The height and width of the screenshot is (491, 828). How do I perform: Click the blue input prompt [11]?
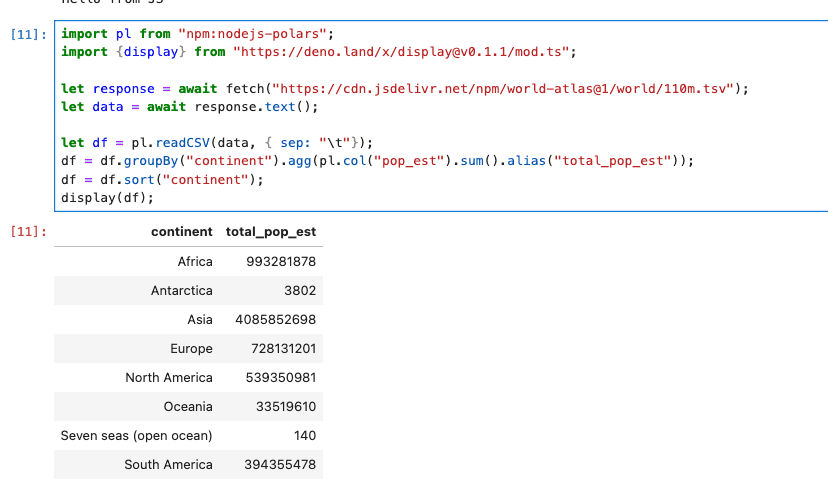25,34
